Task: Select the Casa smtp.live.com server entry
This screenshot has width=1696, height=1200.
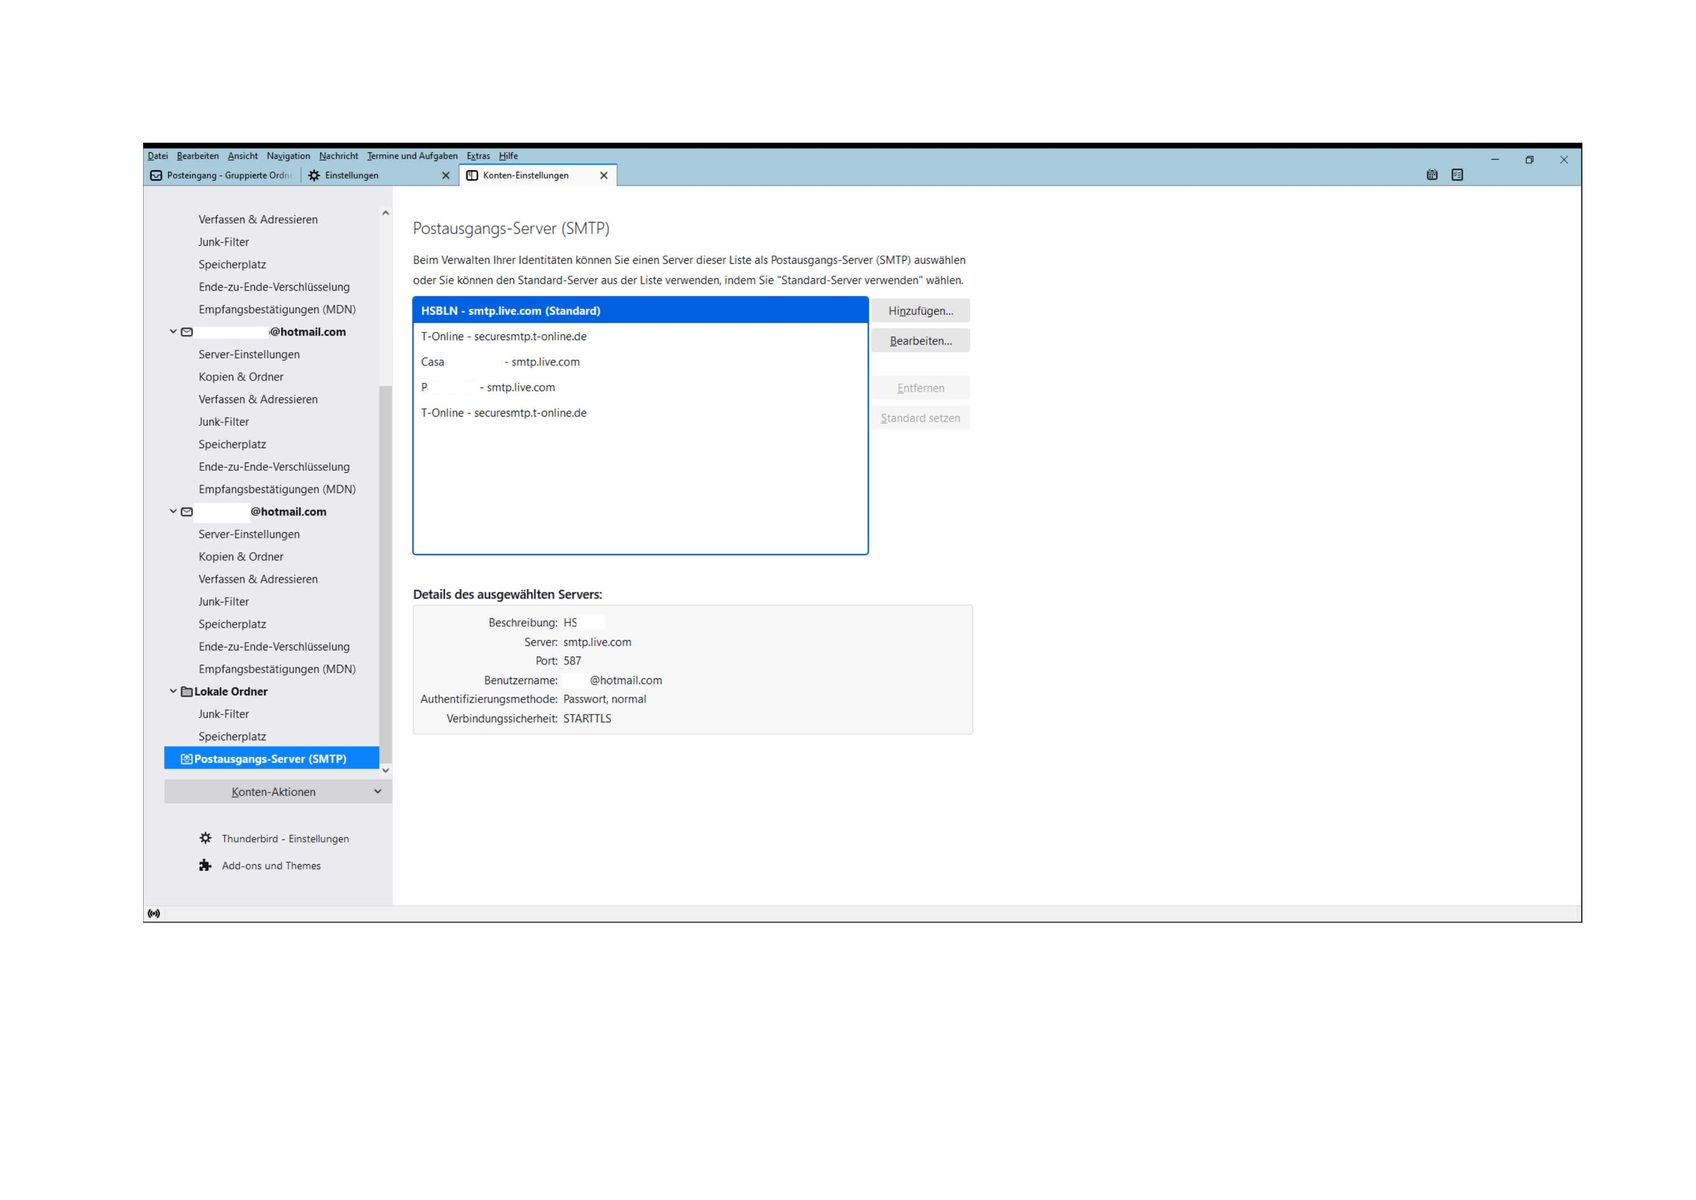Action: (x=640, y=362)
